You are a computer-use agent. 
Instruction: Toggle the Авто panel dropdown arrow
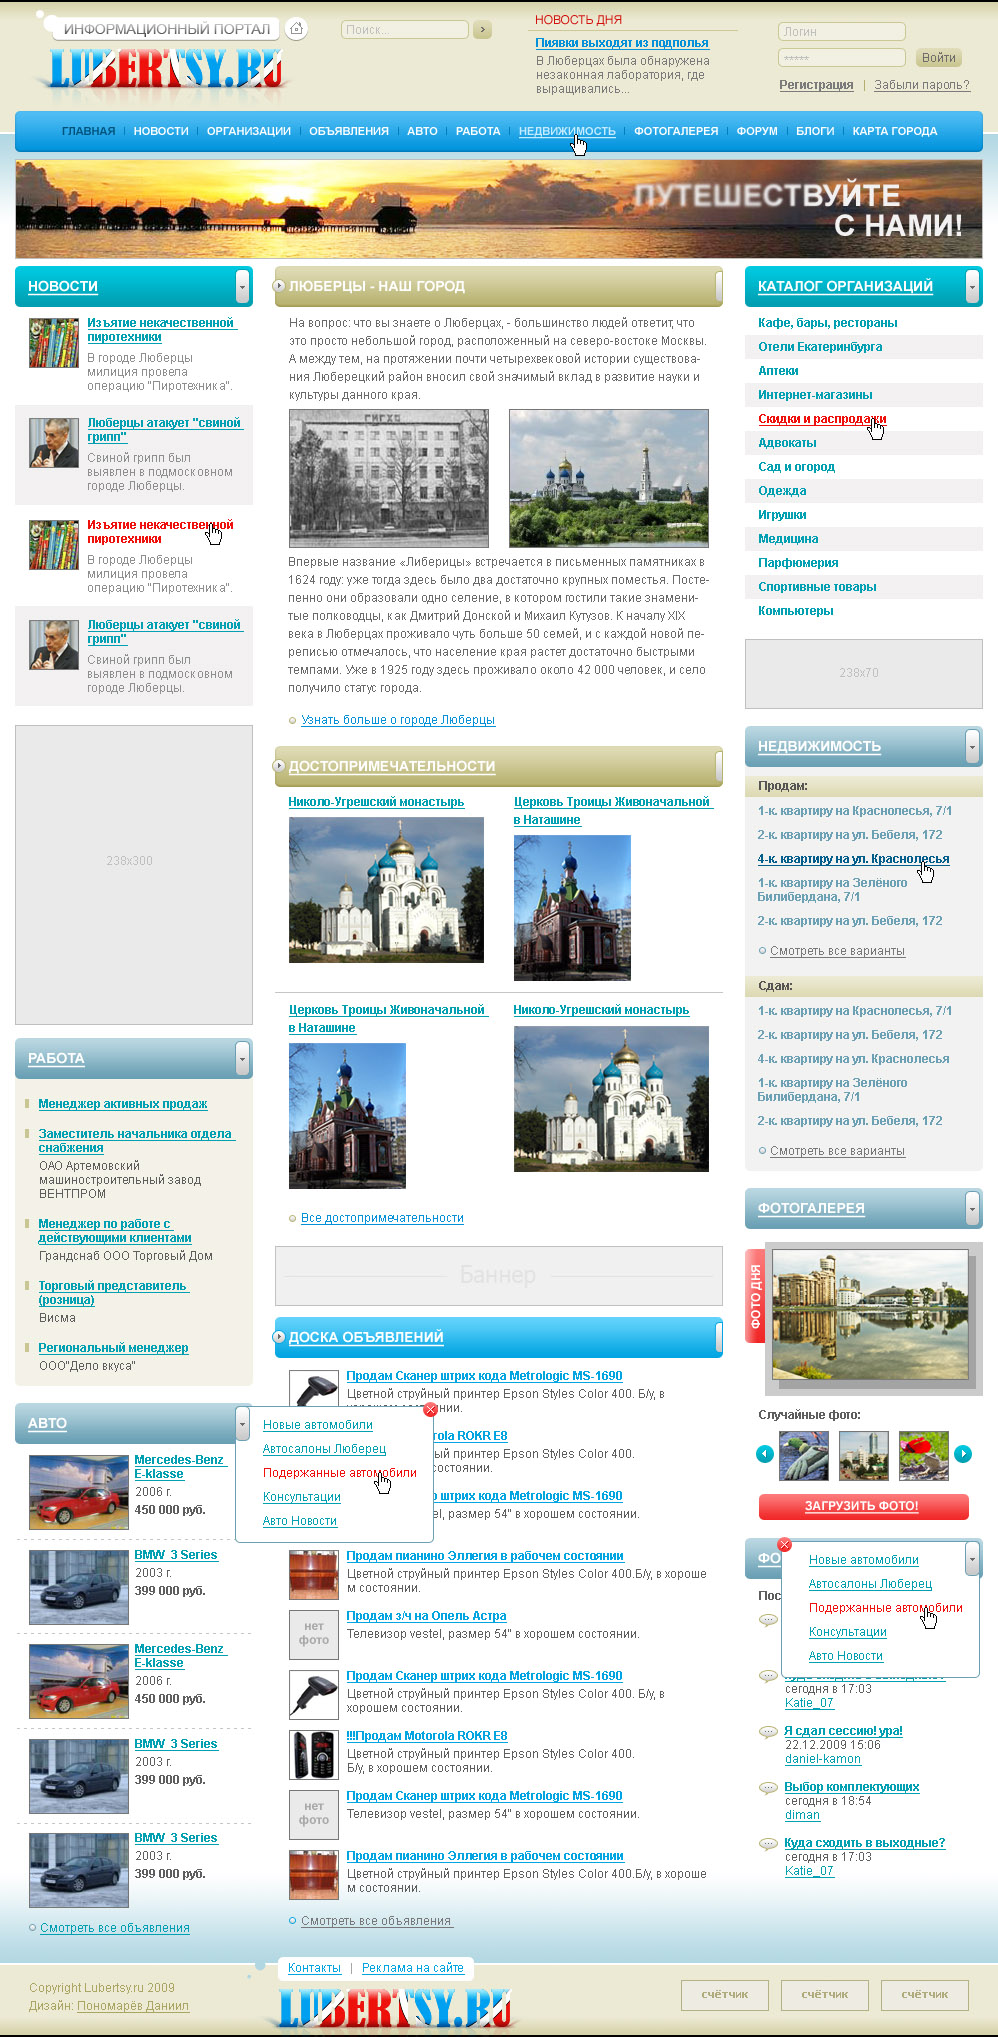[x=242, y=1424]
